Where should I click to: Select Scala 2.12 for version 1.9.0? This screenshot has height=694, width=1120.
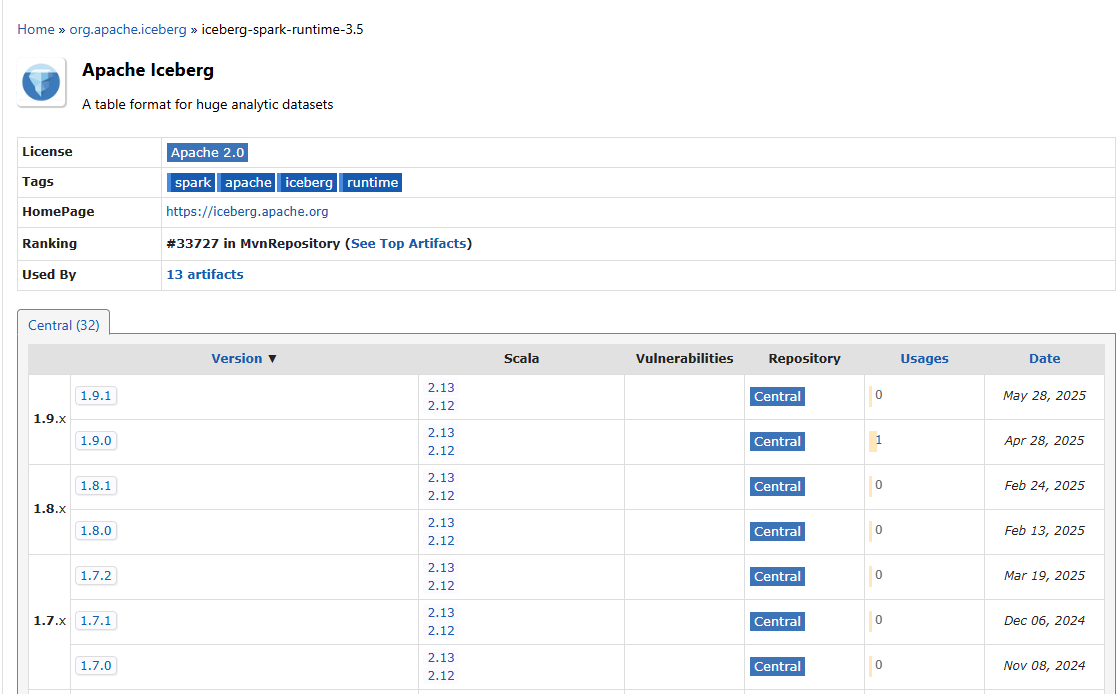[441, 451]
